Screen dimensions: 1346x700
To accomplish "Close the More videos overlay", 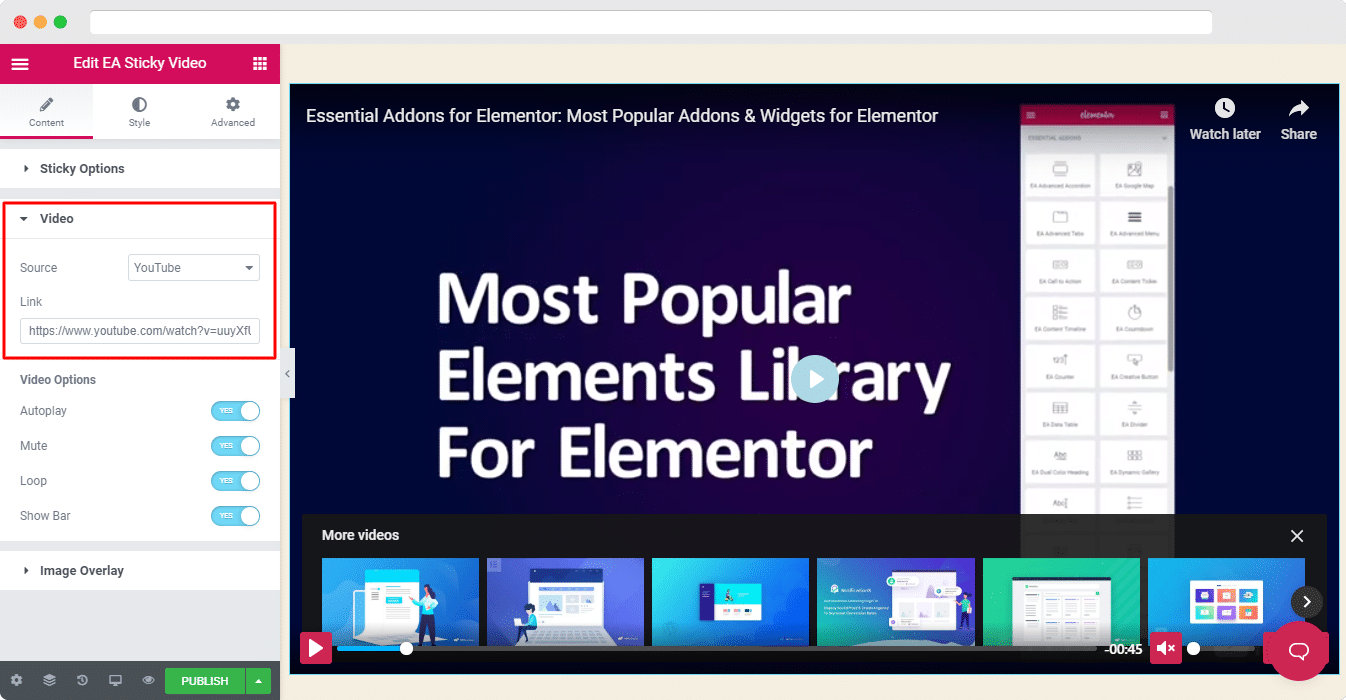I will click(x=1297, y=536).
